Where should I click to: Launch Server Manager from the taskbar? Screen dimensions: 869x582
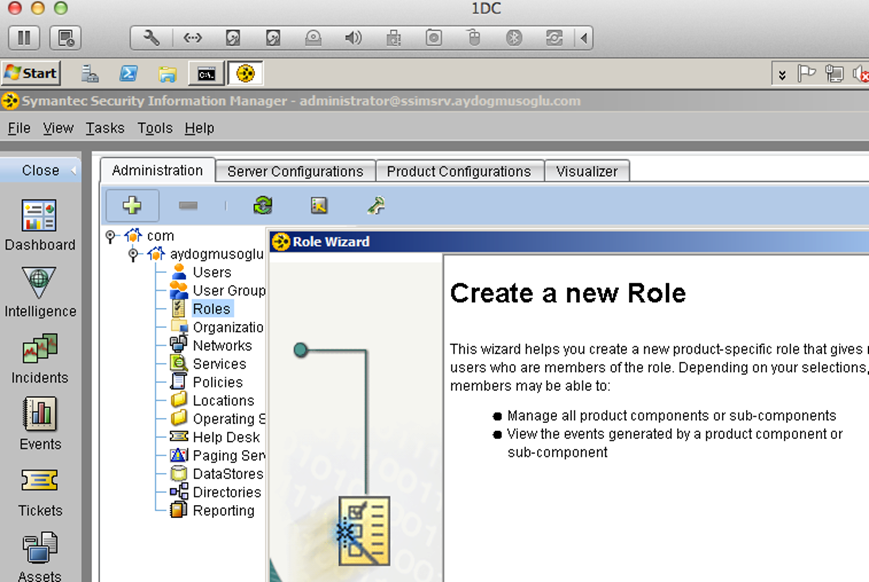click(x=90, y=73)
